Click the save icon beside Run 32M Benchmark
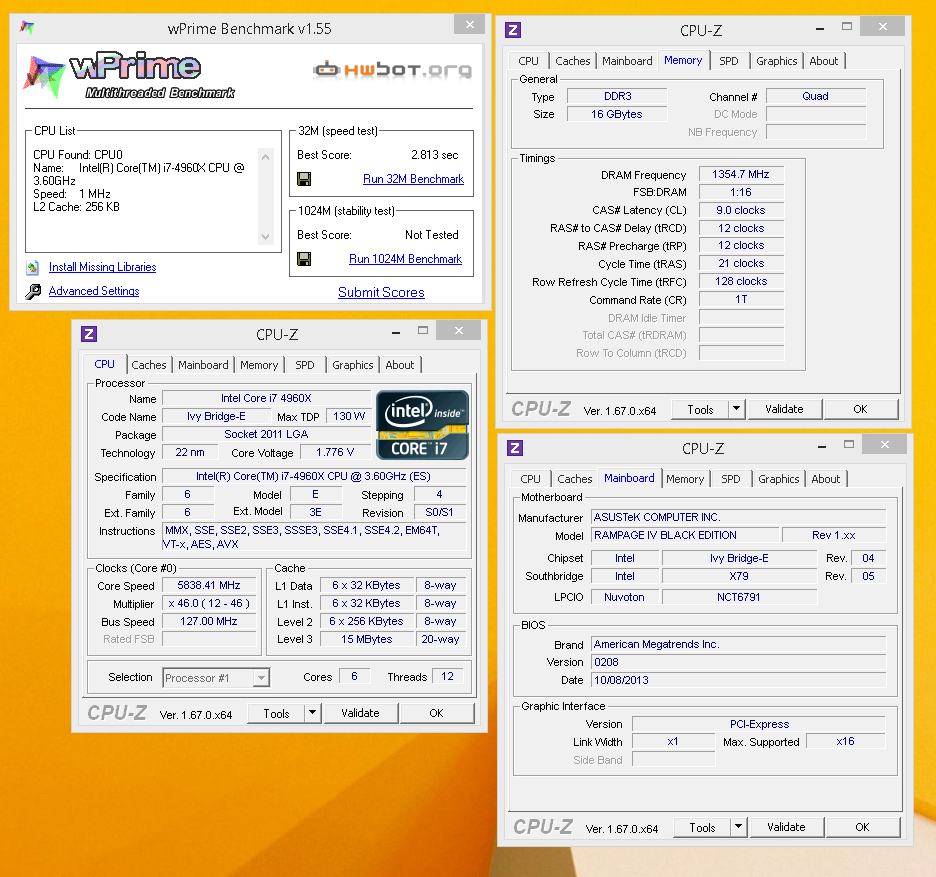 tap(304, 179)
